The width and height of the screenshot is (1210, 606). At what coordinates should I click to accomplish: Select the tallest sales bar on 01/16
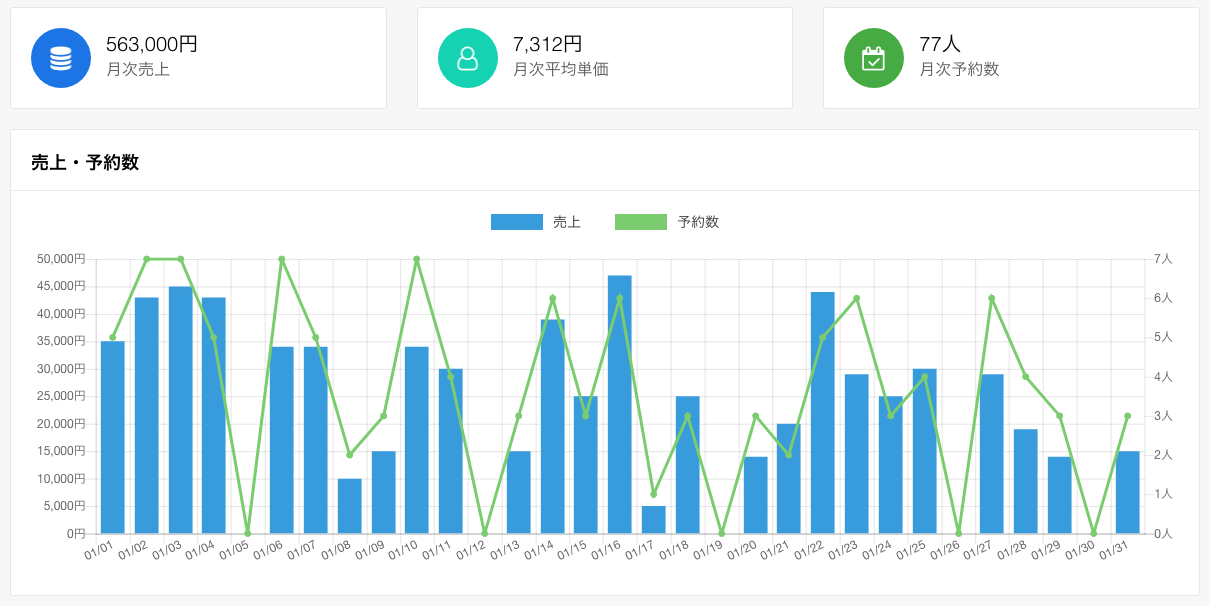(620, 404)
